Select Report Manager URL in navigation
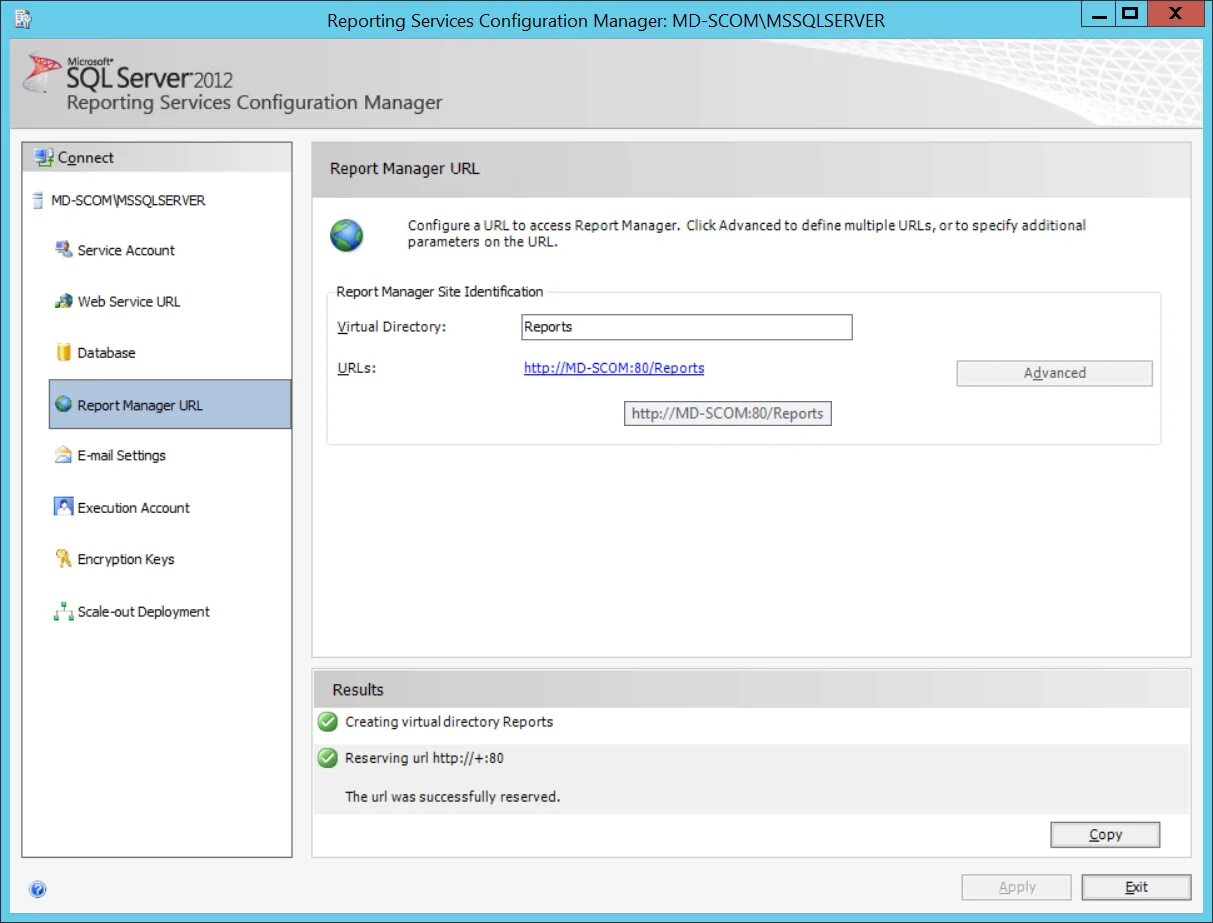Viewport: 1213px width, 923px height. point(170,405)
